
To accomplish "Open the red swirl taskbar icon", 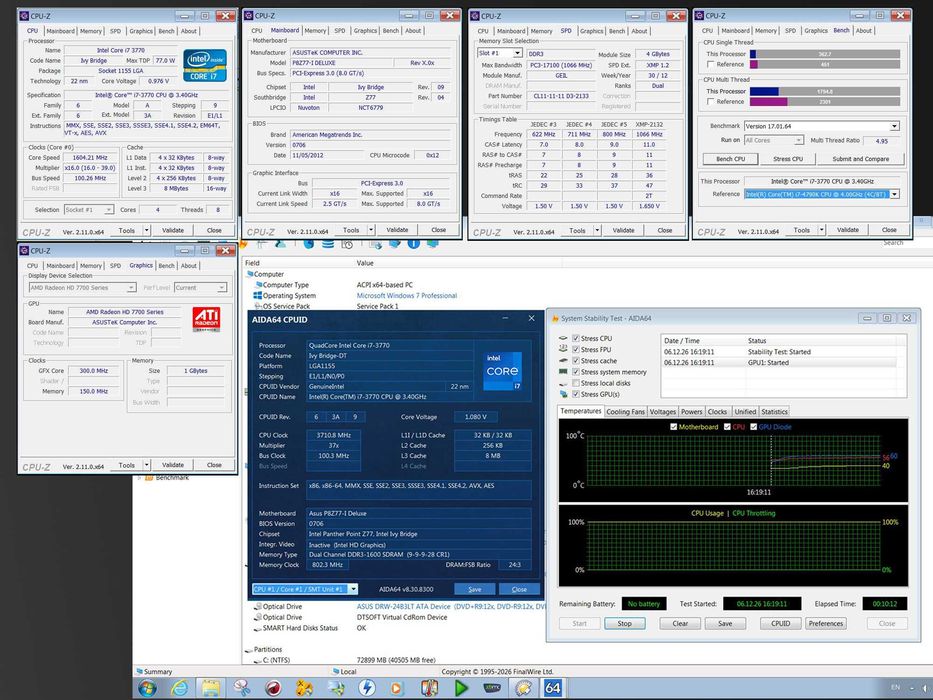I will 273,689.
